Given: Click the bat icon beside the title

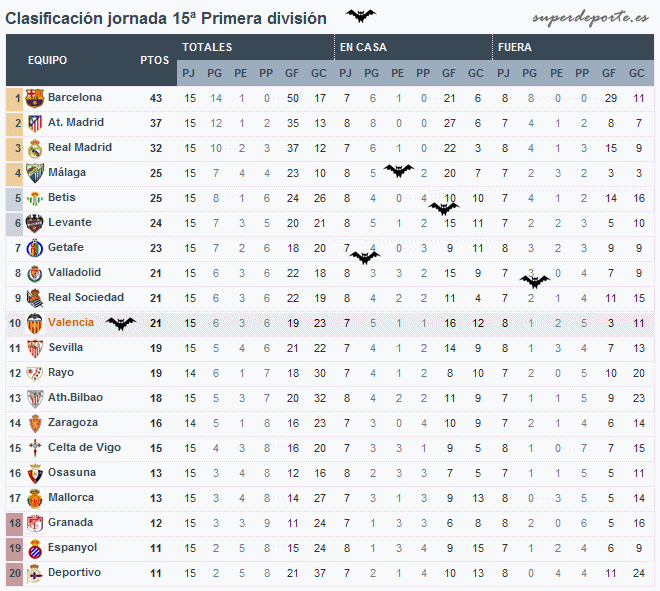Looking at the screenshot, I should click(361, 16).
